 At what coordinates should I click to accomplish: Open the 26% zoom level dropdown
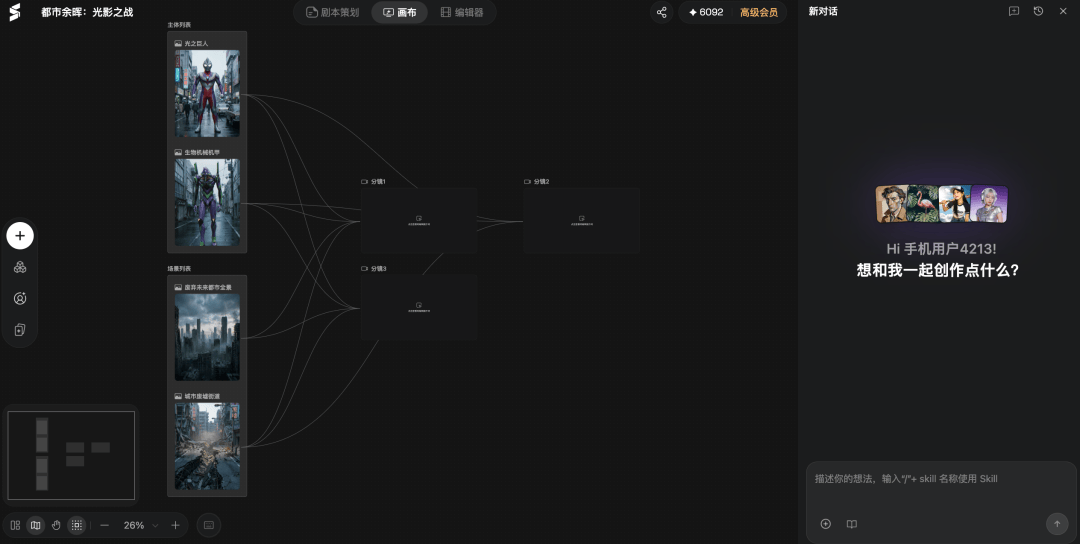click(x=141, y=525)
